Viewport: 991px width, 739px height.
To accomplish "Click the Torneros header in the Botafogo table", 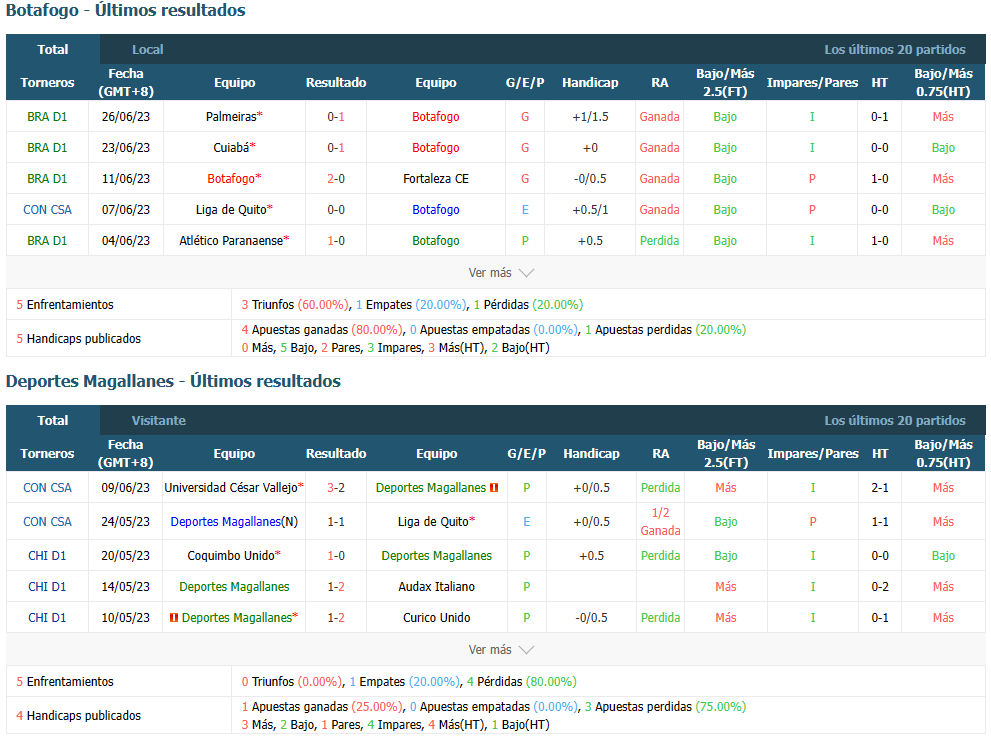I will point(47,82).
